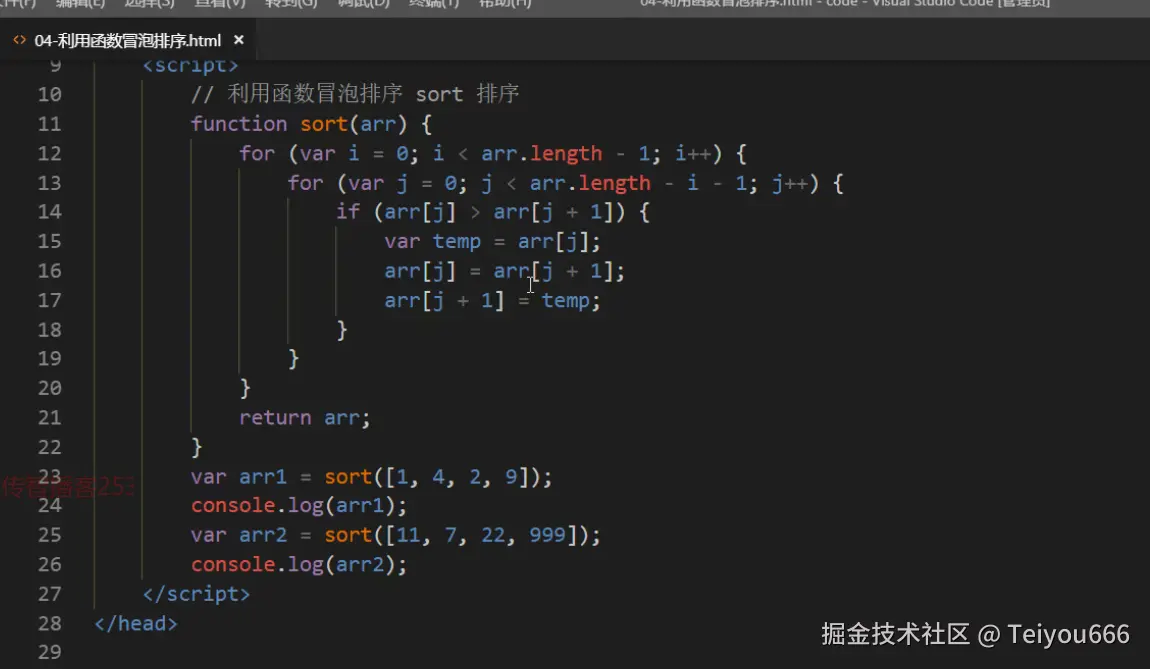Open the 查看(V) menu
This screenshot has width=1150, height=669.
tap(219, 4)
